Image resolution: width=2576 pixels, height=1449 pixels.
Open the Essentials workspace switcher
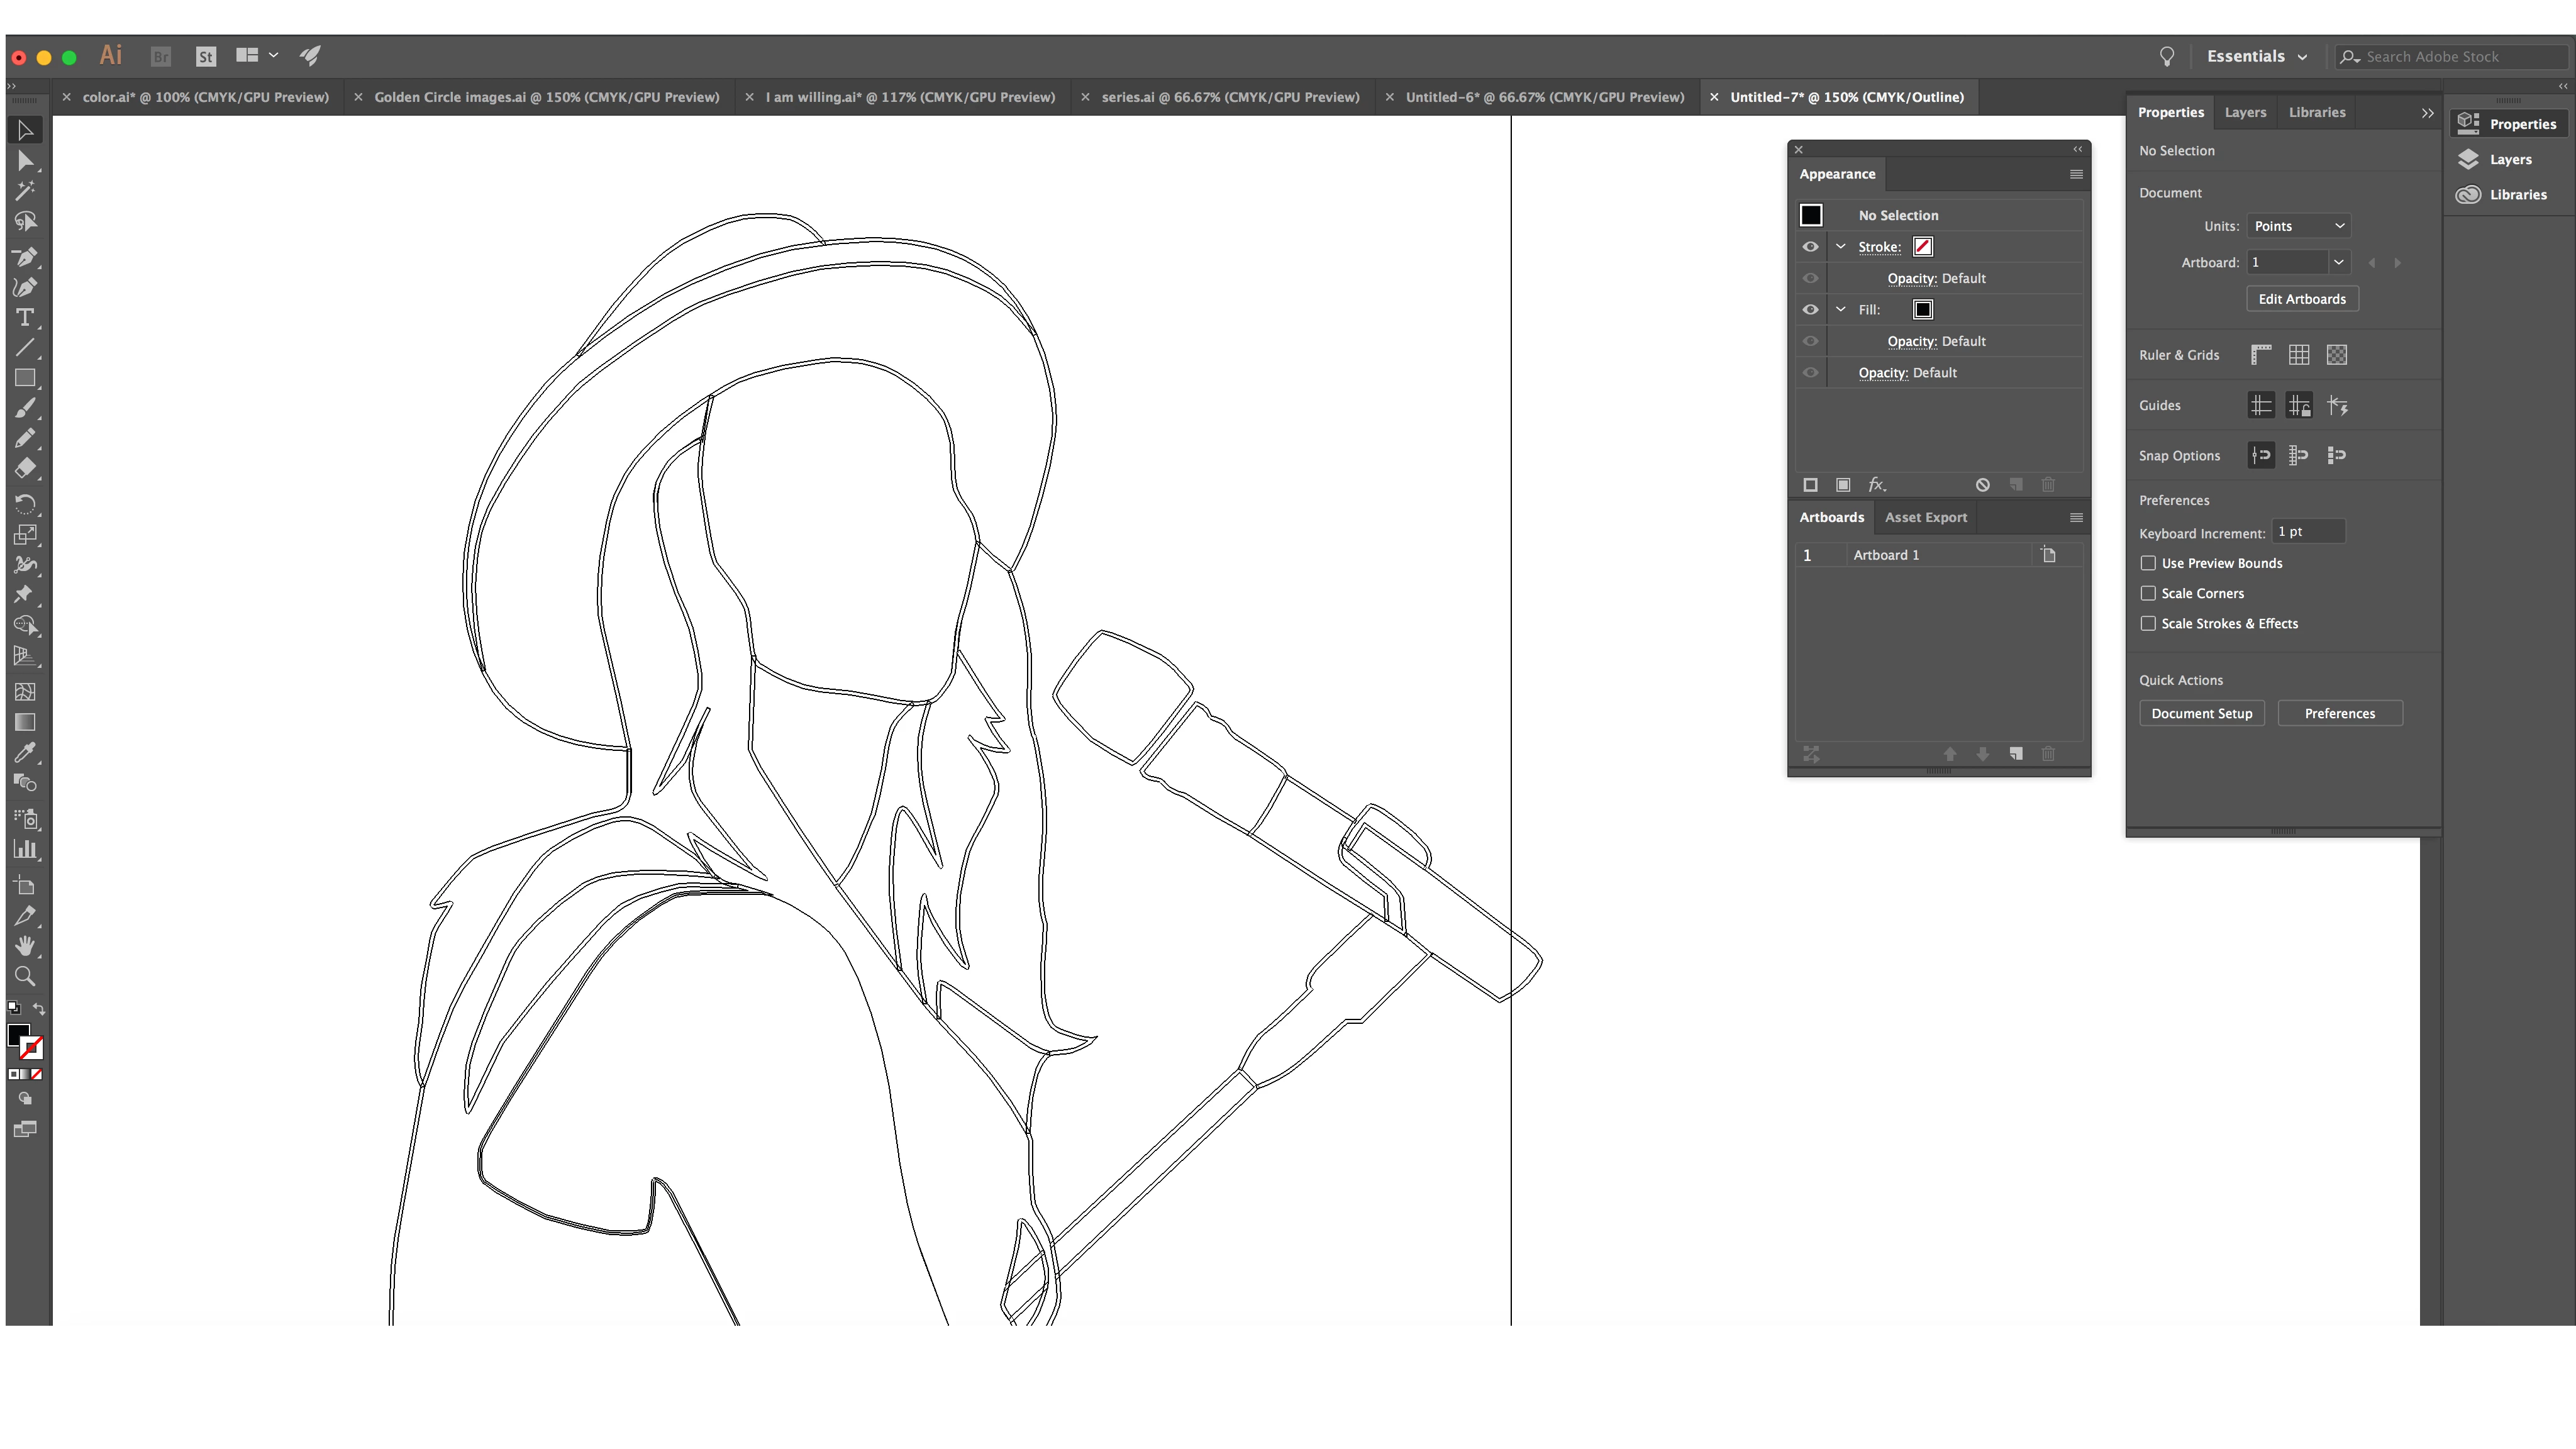pos(2256,57)
